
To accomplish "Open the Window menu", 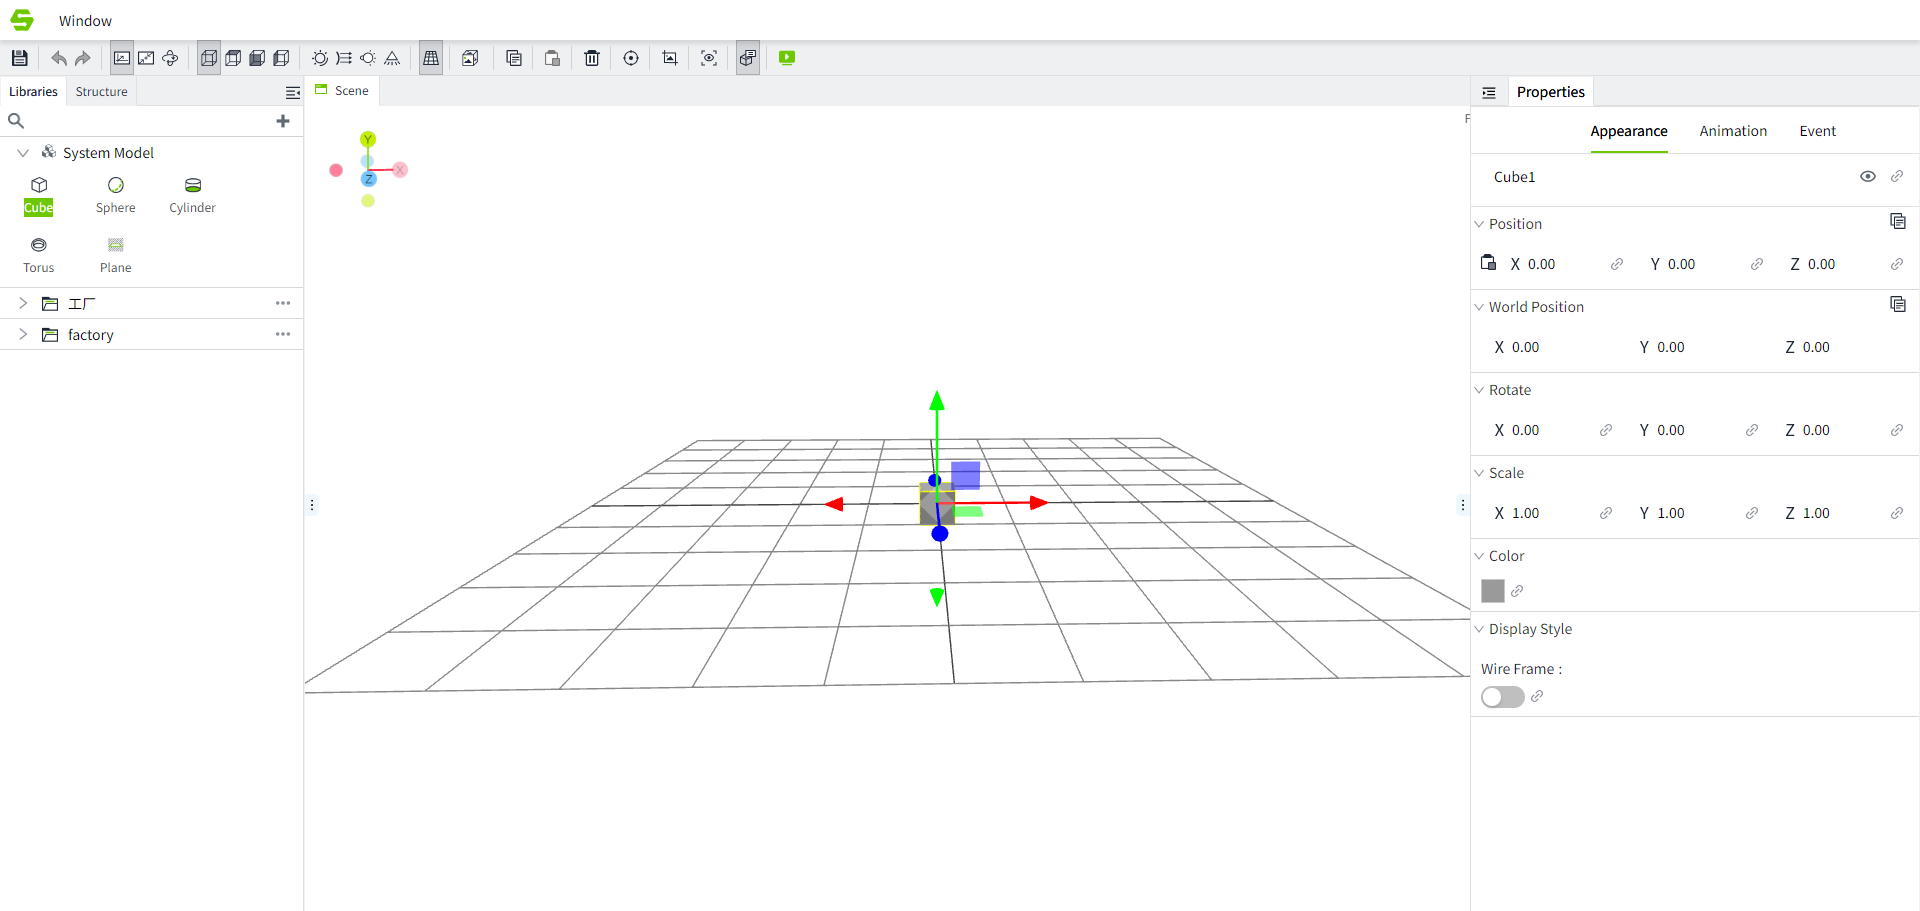I will tap(85, 21).
